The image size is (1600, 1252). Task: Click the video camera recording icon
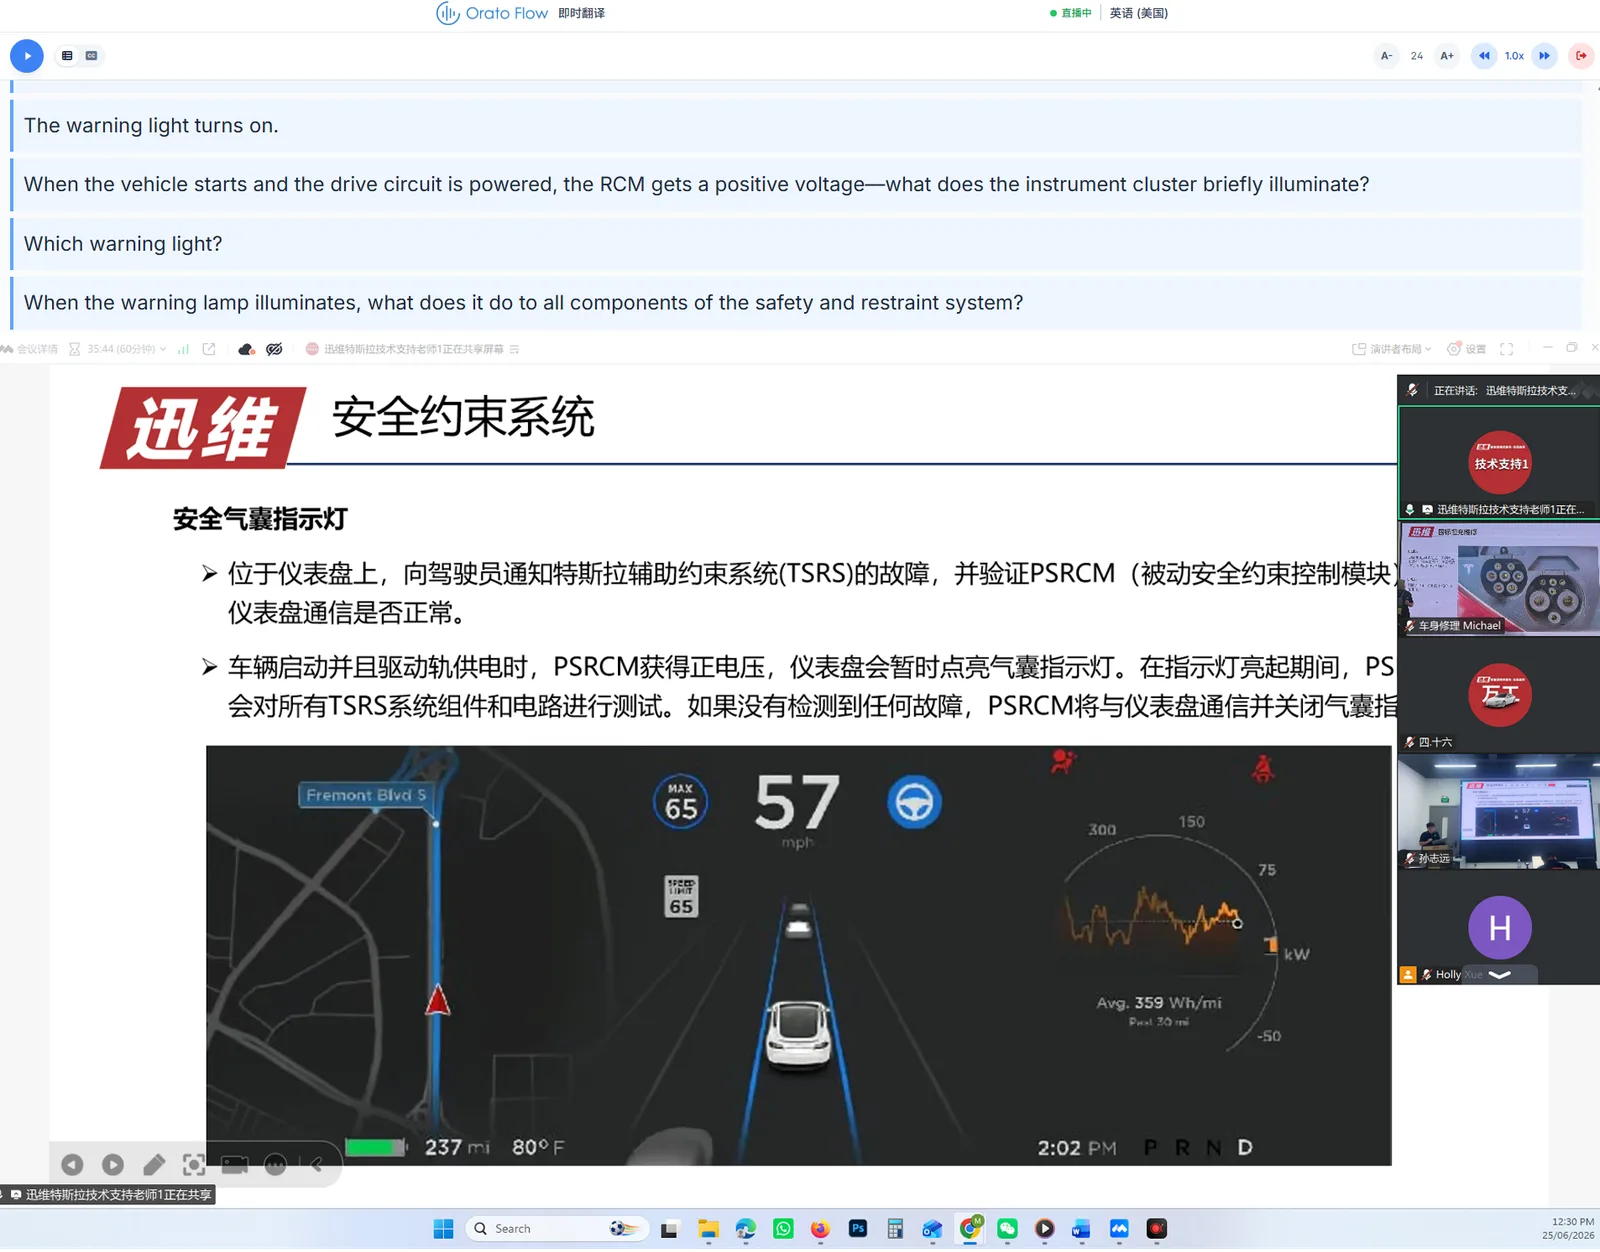[x=235, y=1165]
